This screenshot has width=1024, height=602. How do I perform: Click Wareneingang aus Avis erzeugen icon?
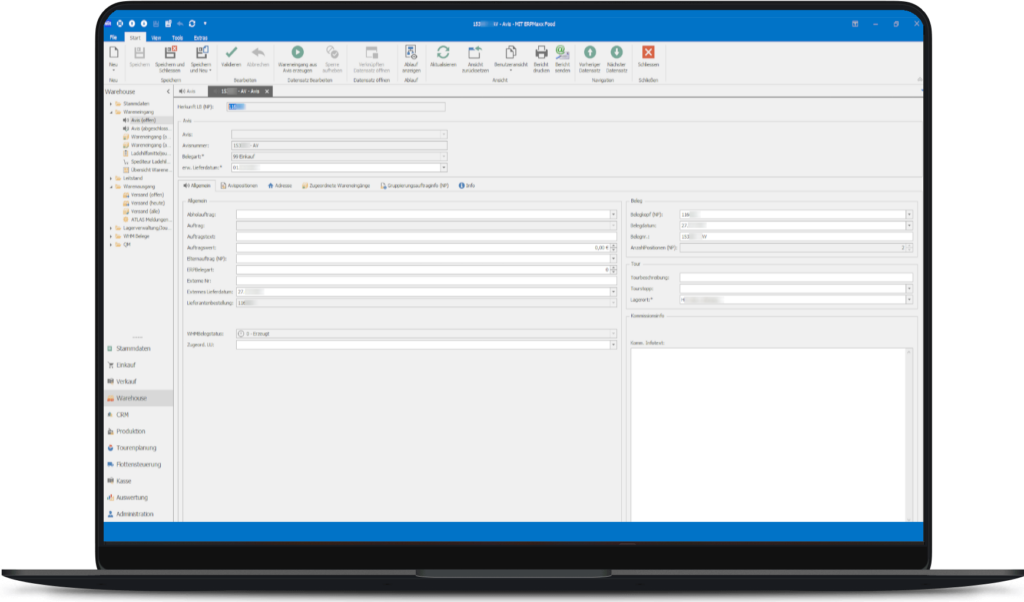pyautogui.click(x=297, y=52)
